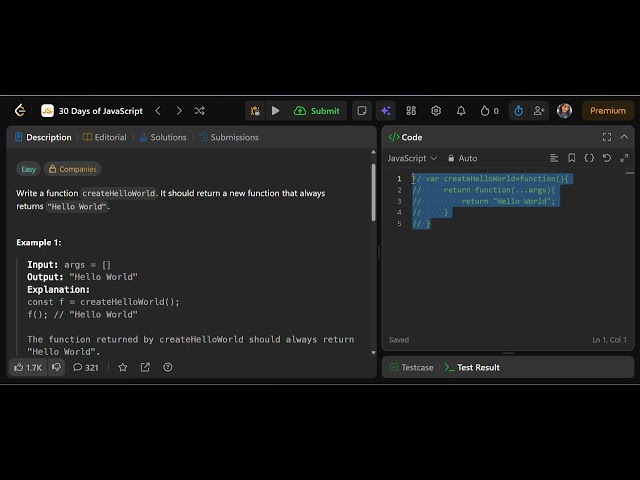Run the code with play button
Image resolution: width=640 pixels, height=480 pixels.
point(276,111)
